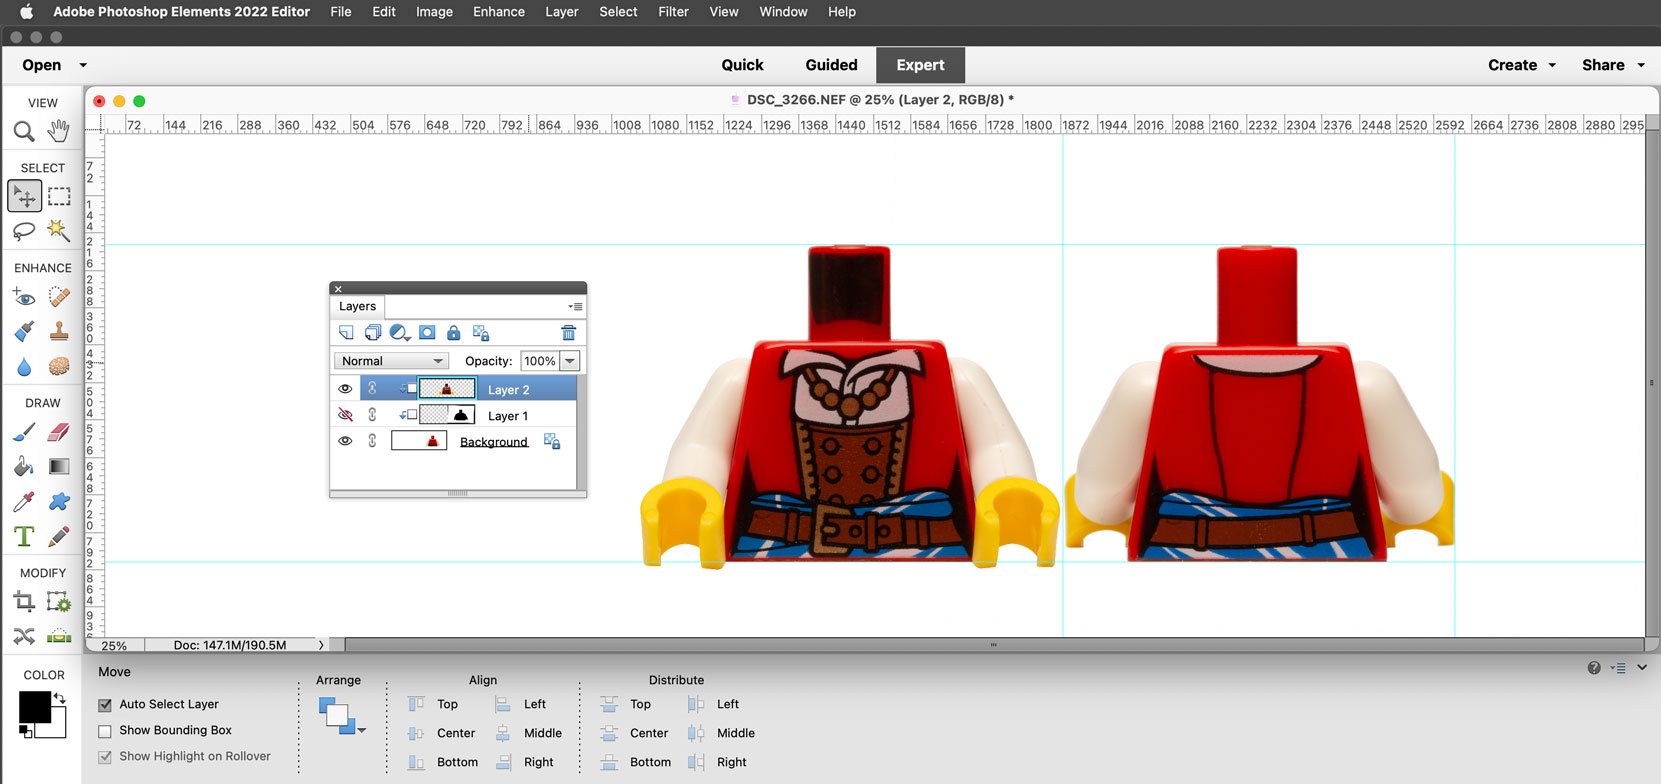Viewport: 1661px width, 784px height.
Task: Select the Lasso tool
Action: coord(24,231)
